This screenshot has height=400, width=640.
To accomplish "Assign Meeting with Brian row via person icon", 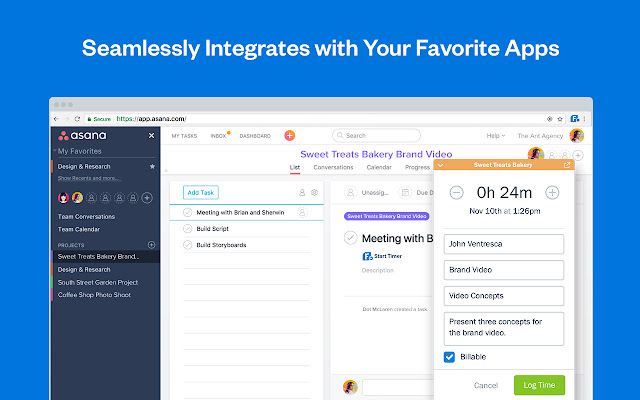I will [x=302, y=212].
